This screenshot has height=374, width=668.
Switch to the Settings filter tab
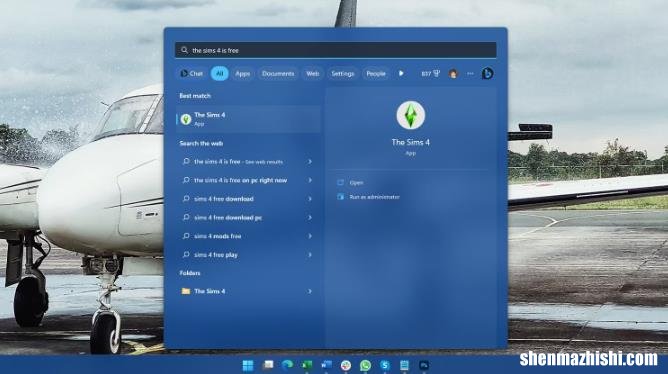[343, 73]
